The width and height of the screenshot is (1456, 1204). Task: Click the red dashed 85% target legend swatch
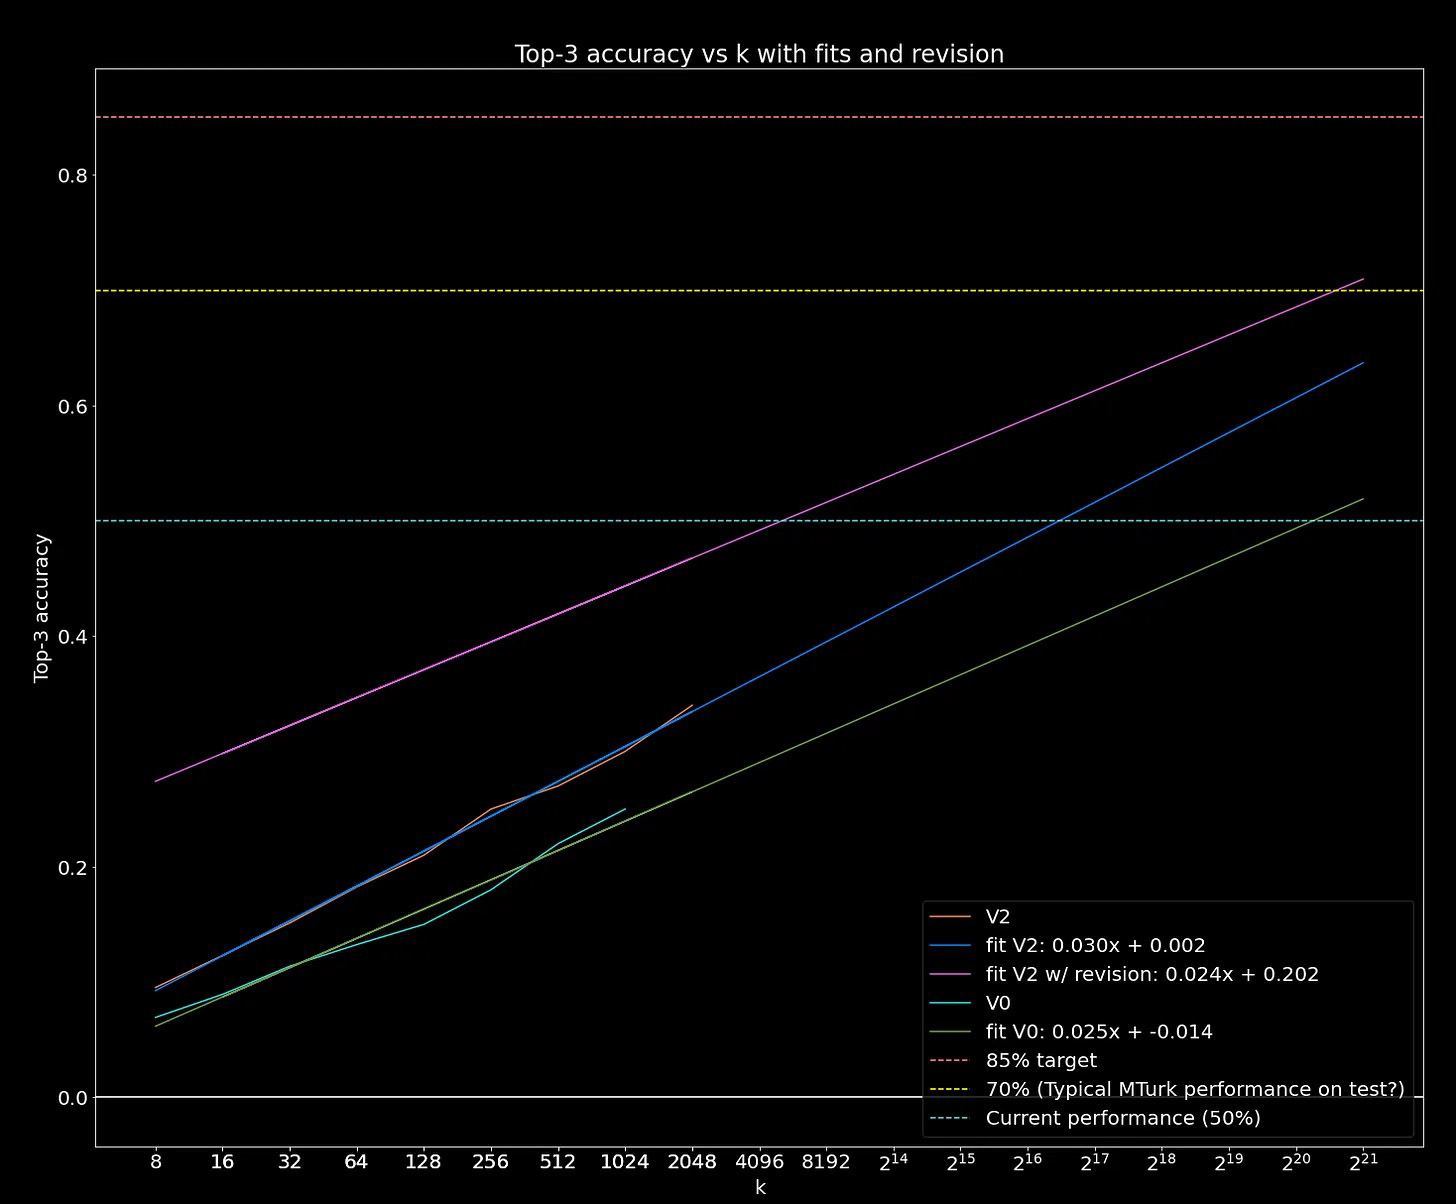coord(949,1061)
